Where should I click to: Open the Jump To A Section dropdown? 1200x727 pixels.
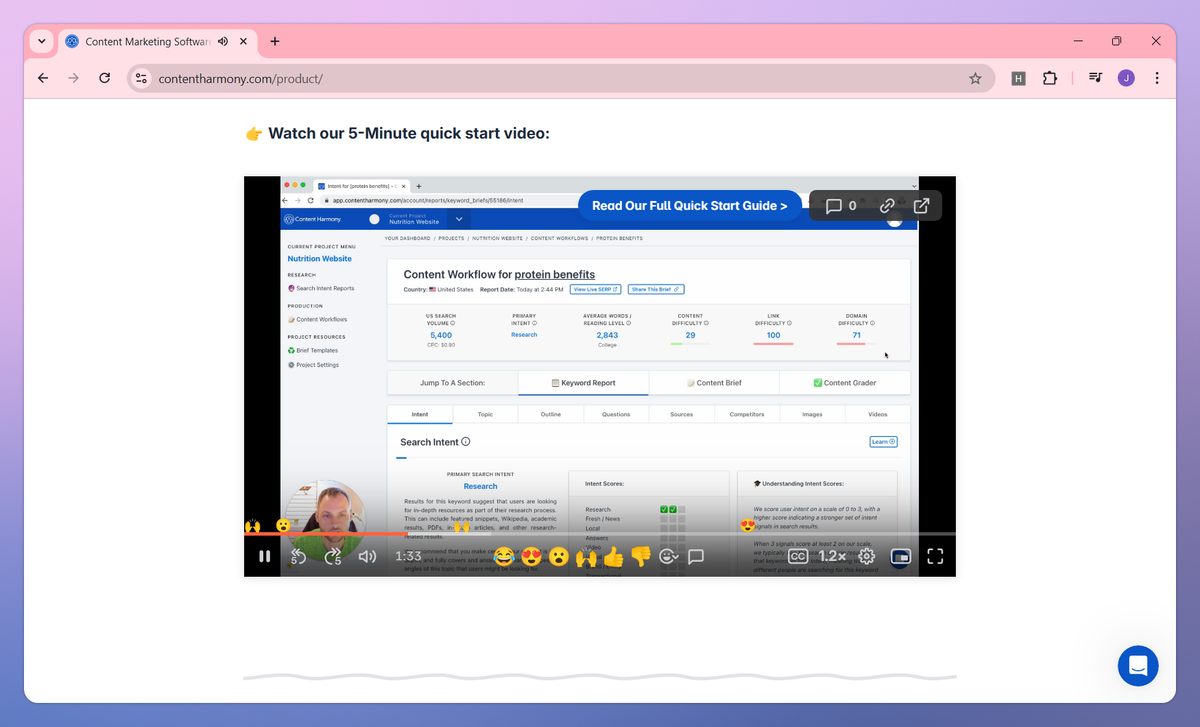click(x=451, y=382)
